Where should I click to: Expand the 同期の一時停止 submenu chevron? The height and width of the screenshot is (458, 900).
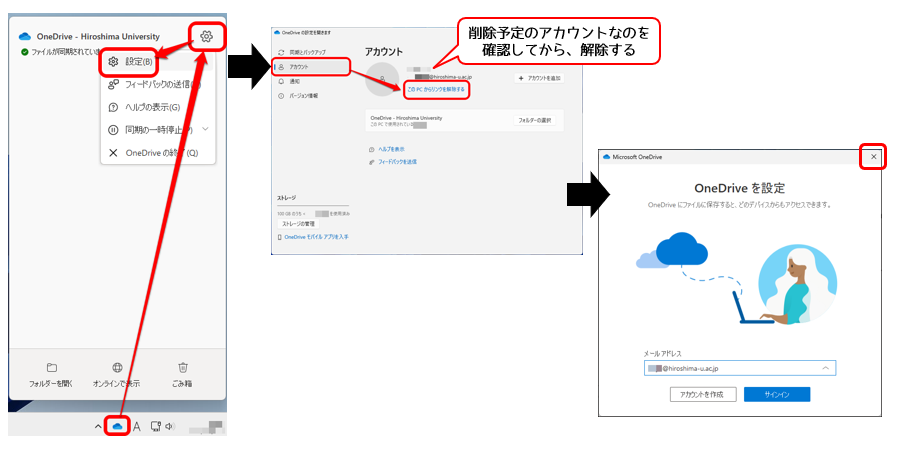205,130
